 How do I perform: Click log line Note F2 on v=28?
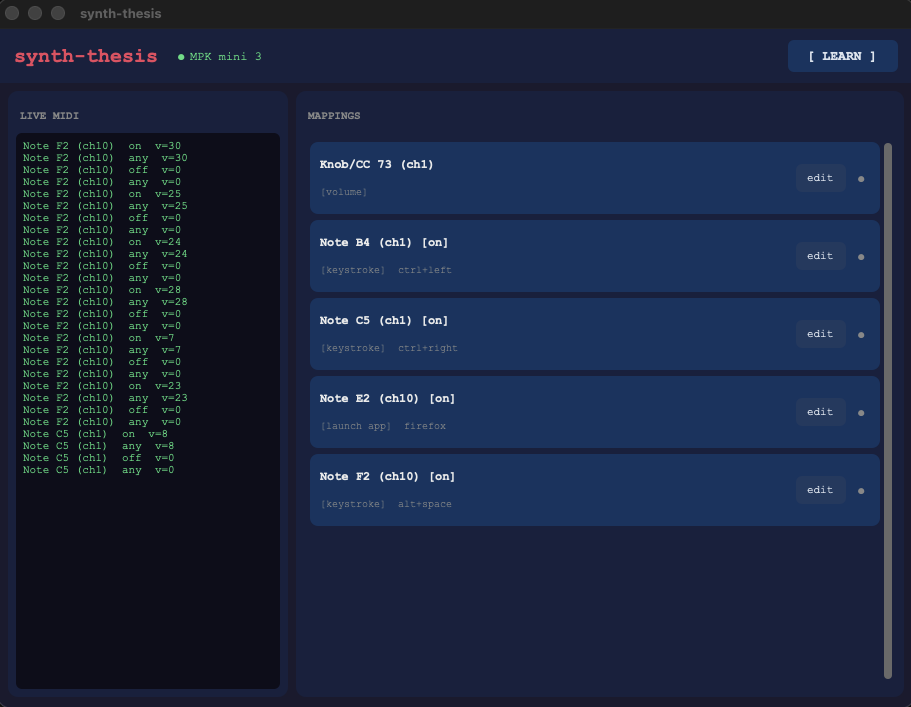(x=102, y=290)
